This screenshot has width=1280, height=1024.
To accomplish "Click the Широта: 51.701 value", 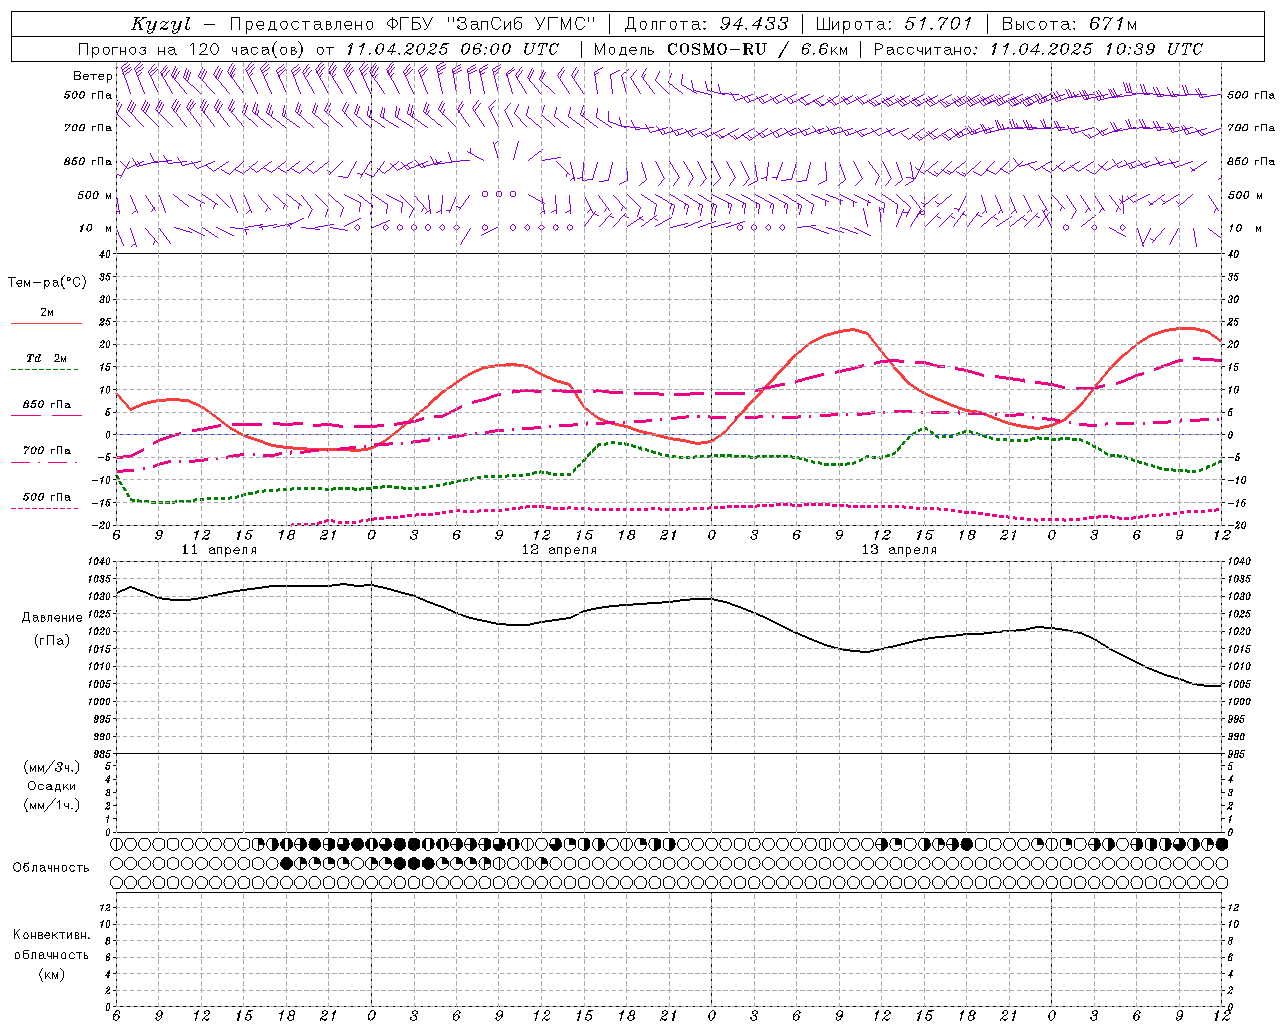I will click(x=894, y=24).
